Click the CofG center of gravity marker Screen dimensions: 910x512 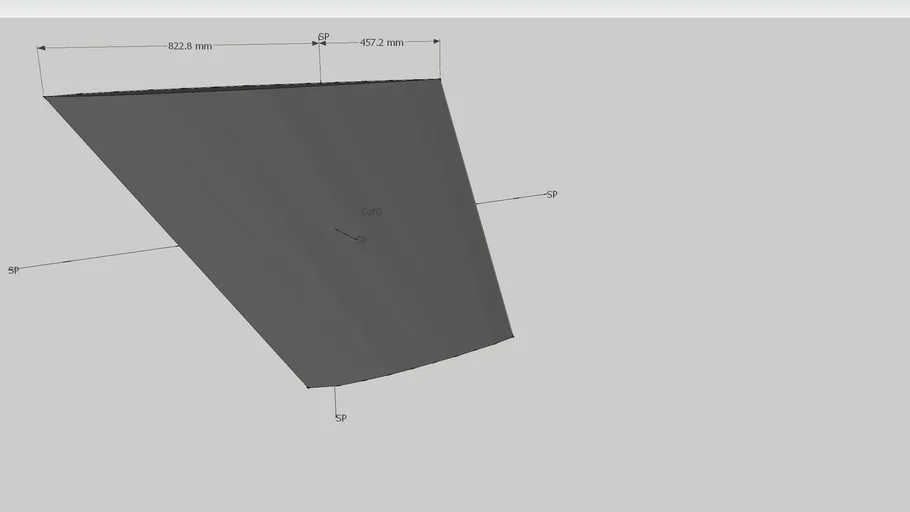pyautogui.click(x=371, y=212)
